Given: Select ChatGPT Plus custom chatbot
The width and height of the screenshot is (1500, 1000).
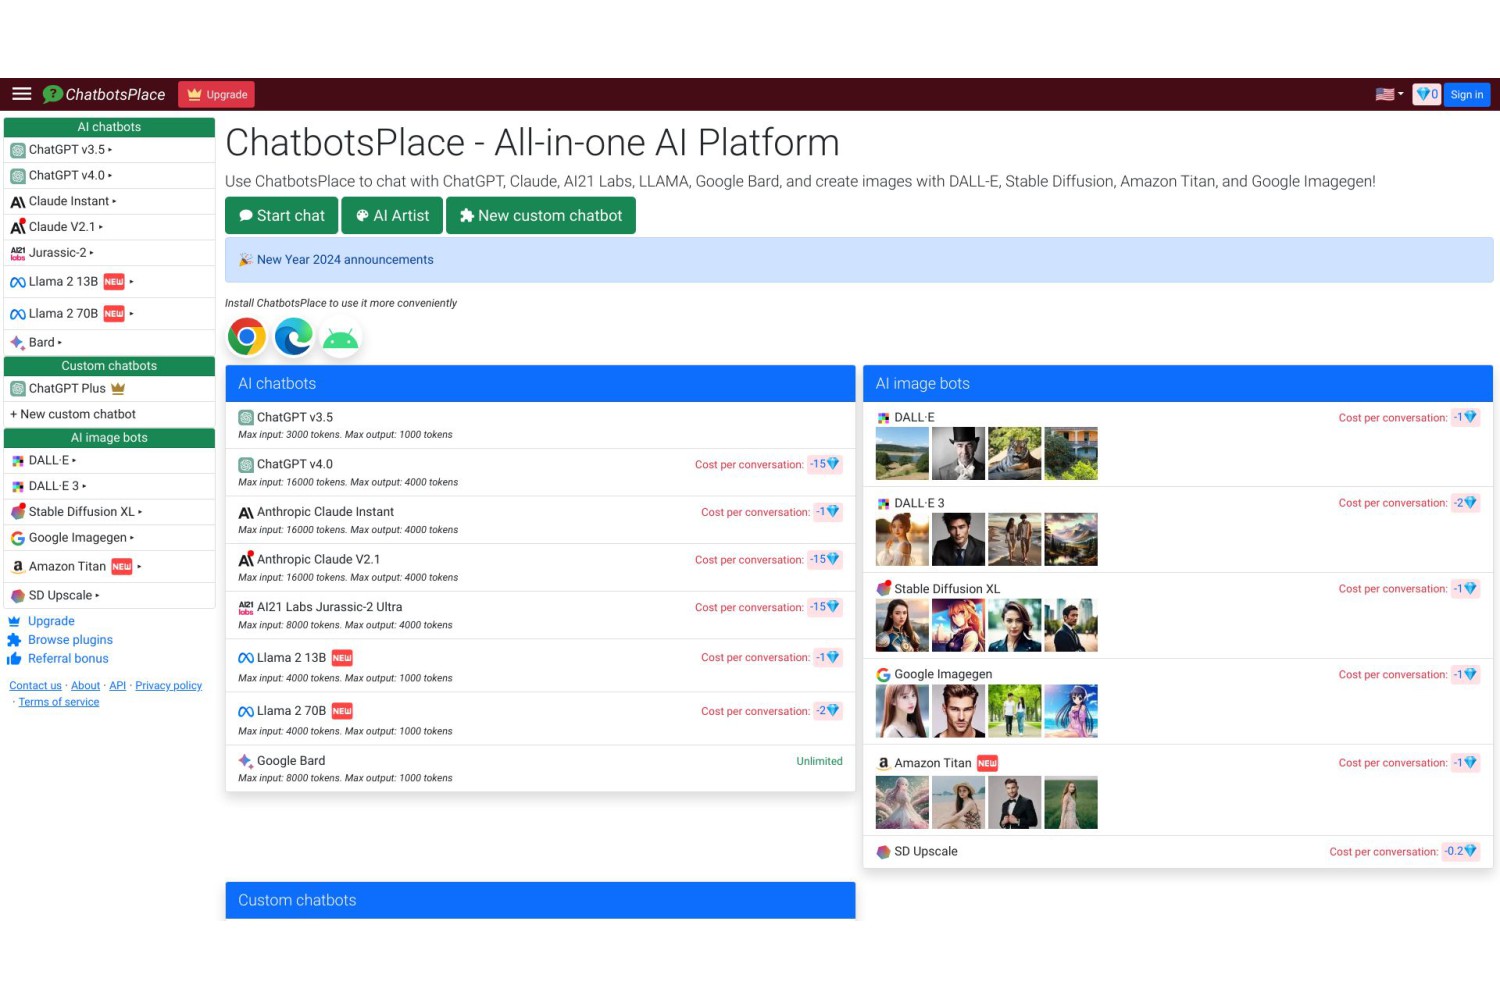Looking at the screenshot, I should click(x=109, y=389).
